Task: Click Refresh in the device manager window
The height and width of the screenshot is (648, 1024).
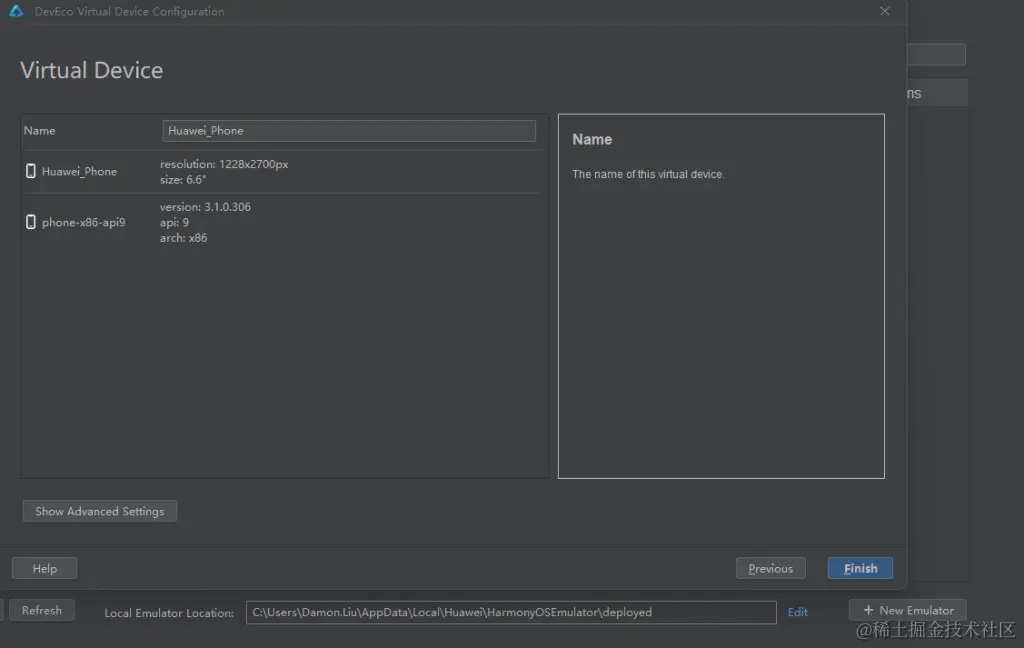Action: coord(42,610)
